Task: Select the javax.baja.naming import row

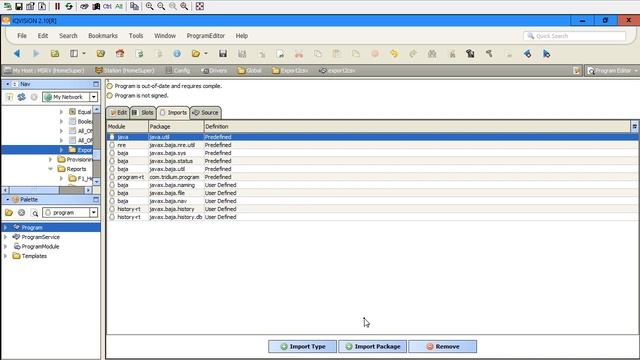Action: pos(373,185)
